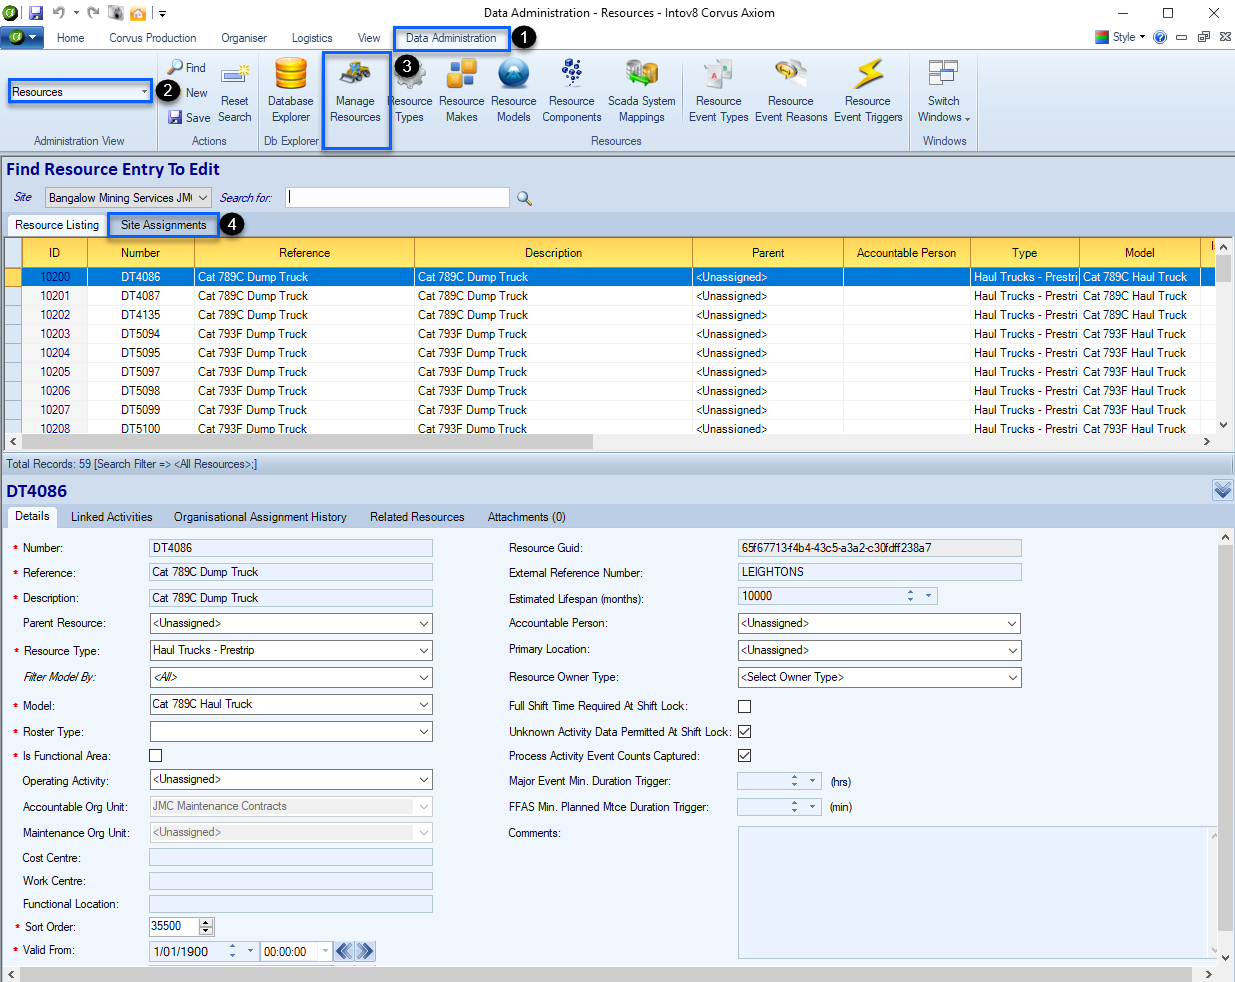This screenshot has width=1235, height=982.
Task: Click the Reset Search button
Action: pos(235,100)
